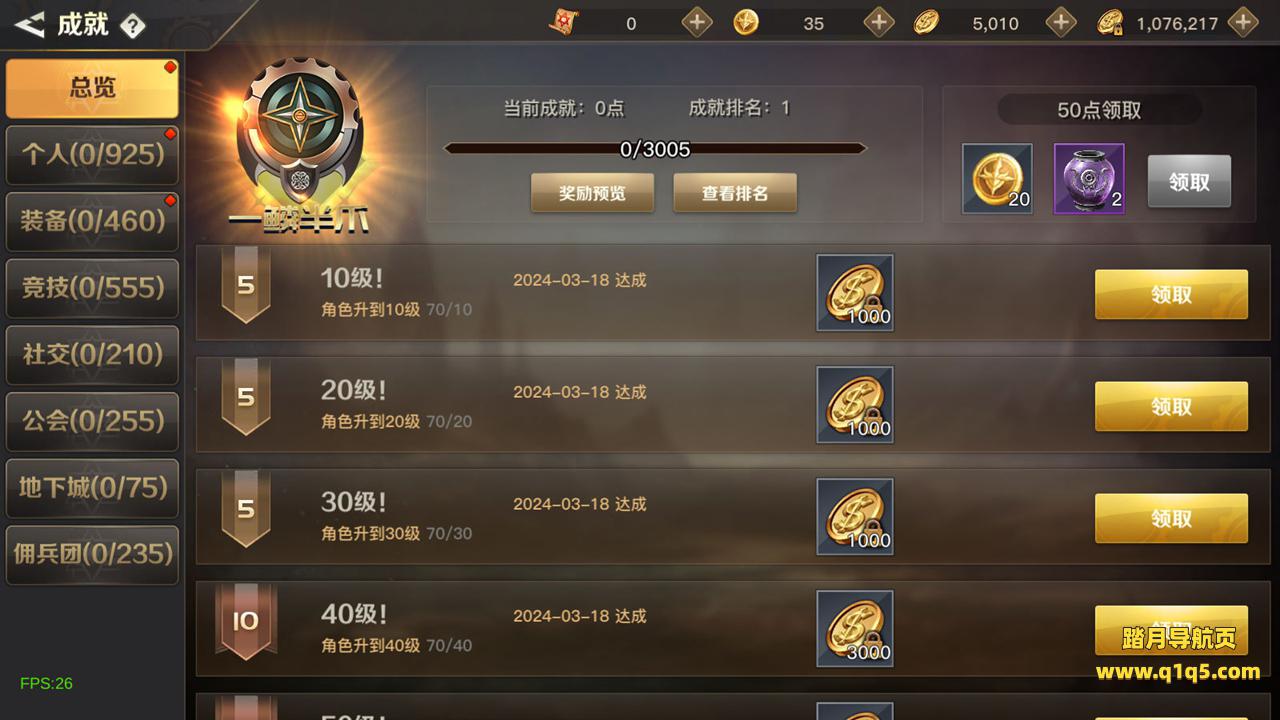
Task: Add scroll currency with plus button
Action: [697, 22]
